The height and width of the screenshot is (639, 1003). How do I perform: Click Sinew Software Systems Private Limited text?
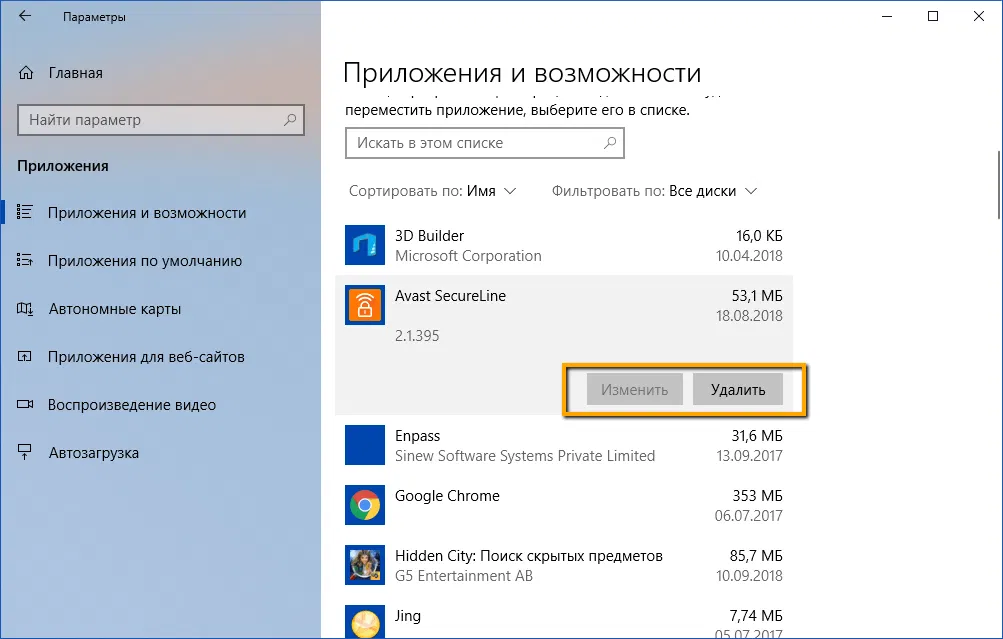tap(525, 456)
